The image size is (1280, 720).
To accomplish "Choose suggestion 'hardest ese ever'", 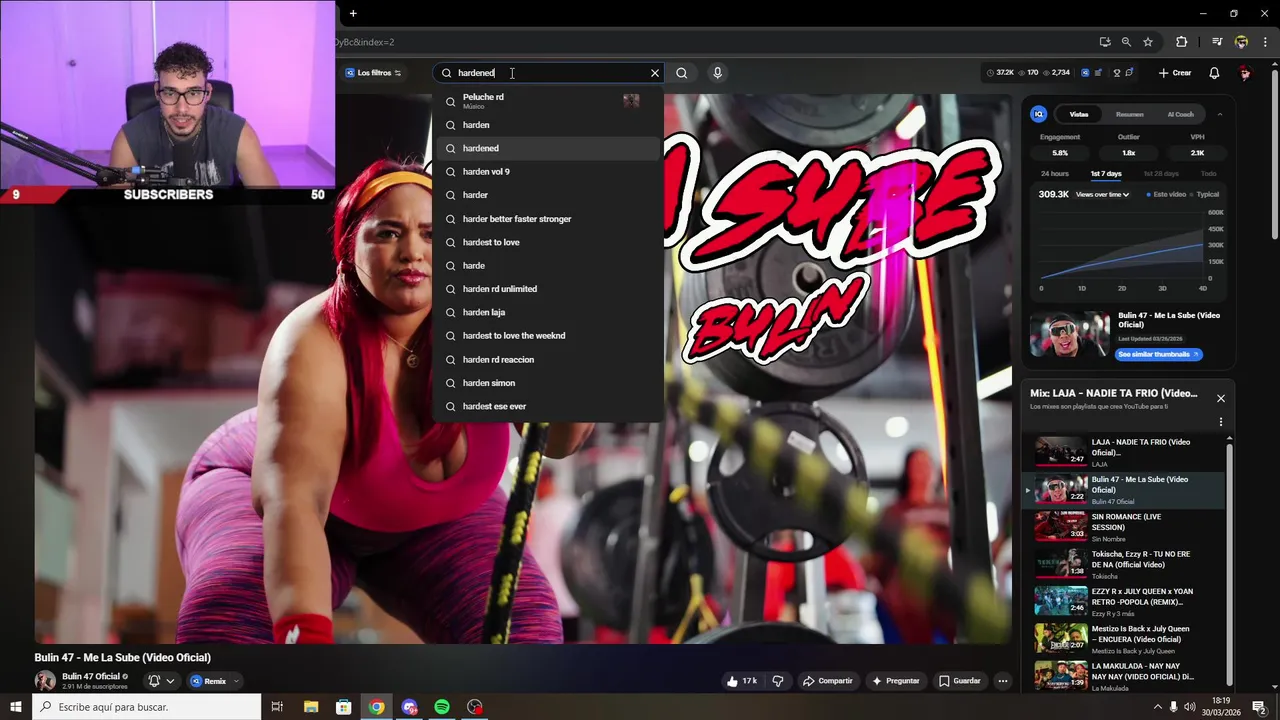I will pyautogui.click(x=548, y=406).
